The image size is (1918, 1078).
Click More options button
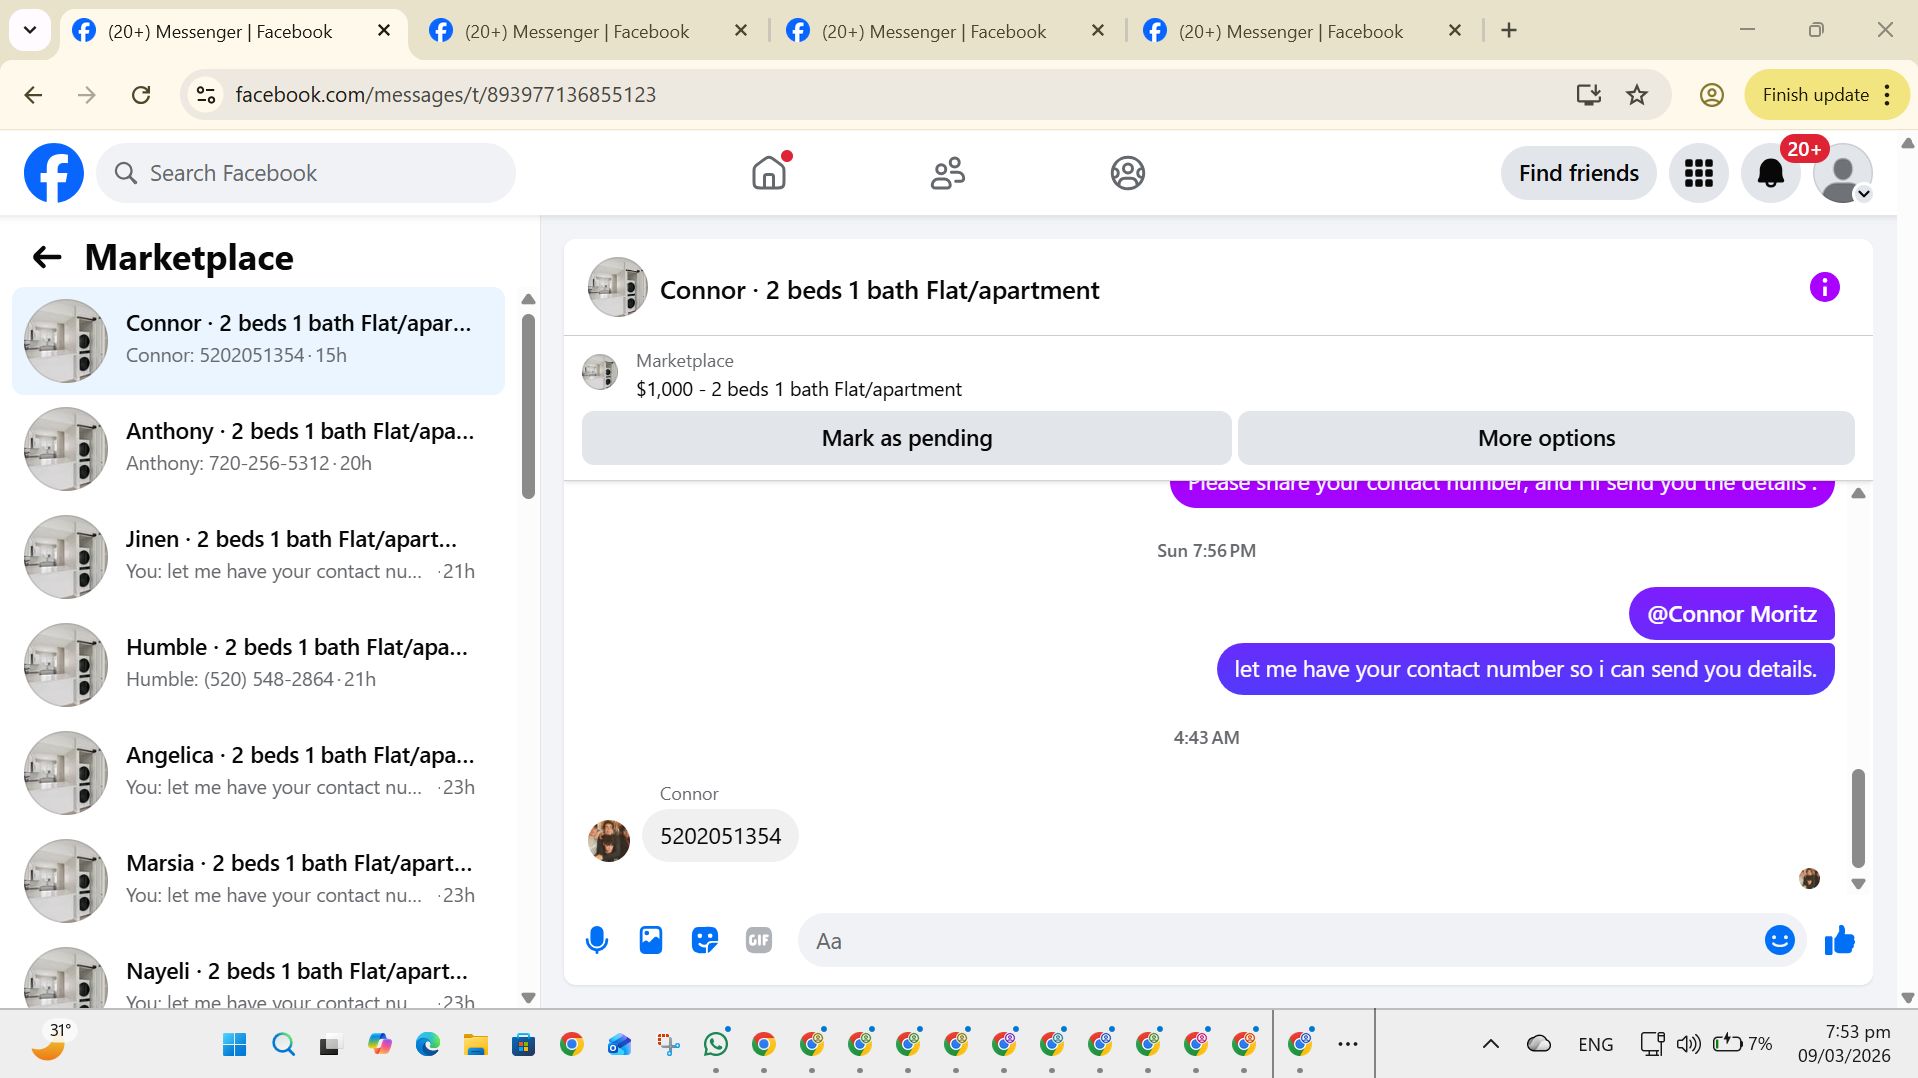tap(1546, 438)
